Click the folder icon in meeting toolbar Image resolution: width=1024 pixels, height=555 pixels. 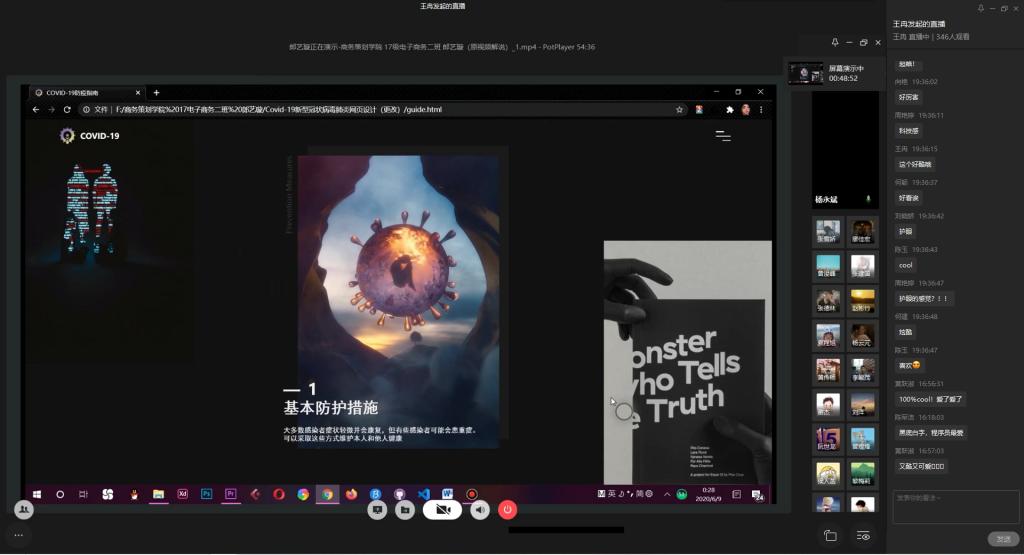pyautogui.click(x=404, y=510)
